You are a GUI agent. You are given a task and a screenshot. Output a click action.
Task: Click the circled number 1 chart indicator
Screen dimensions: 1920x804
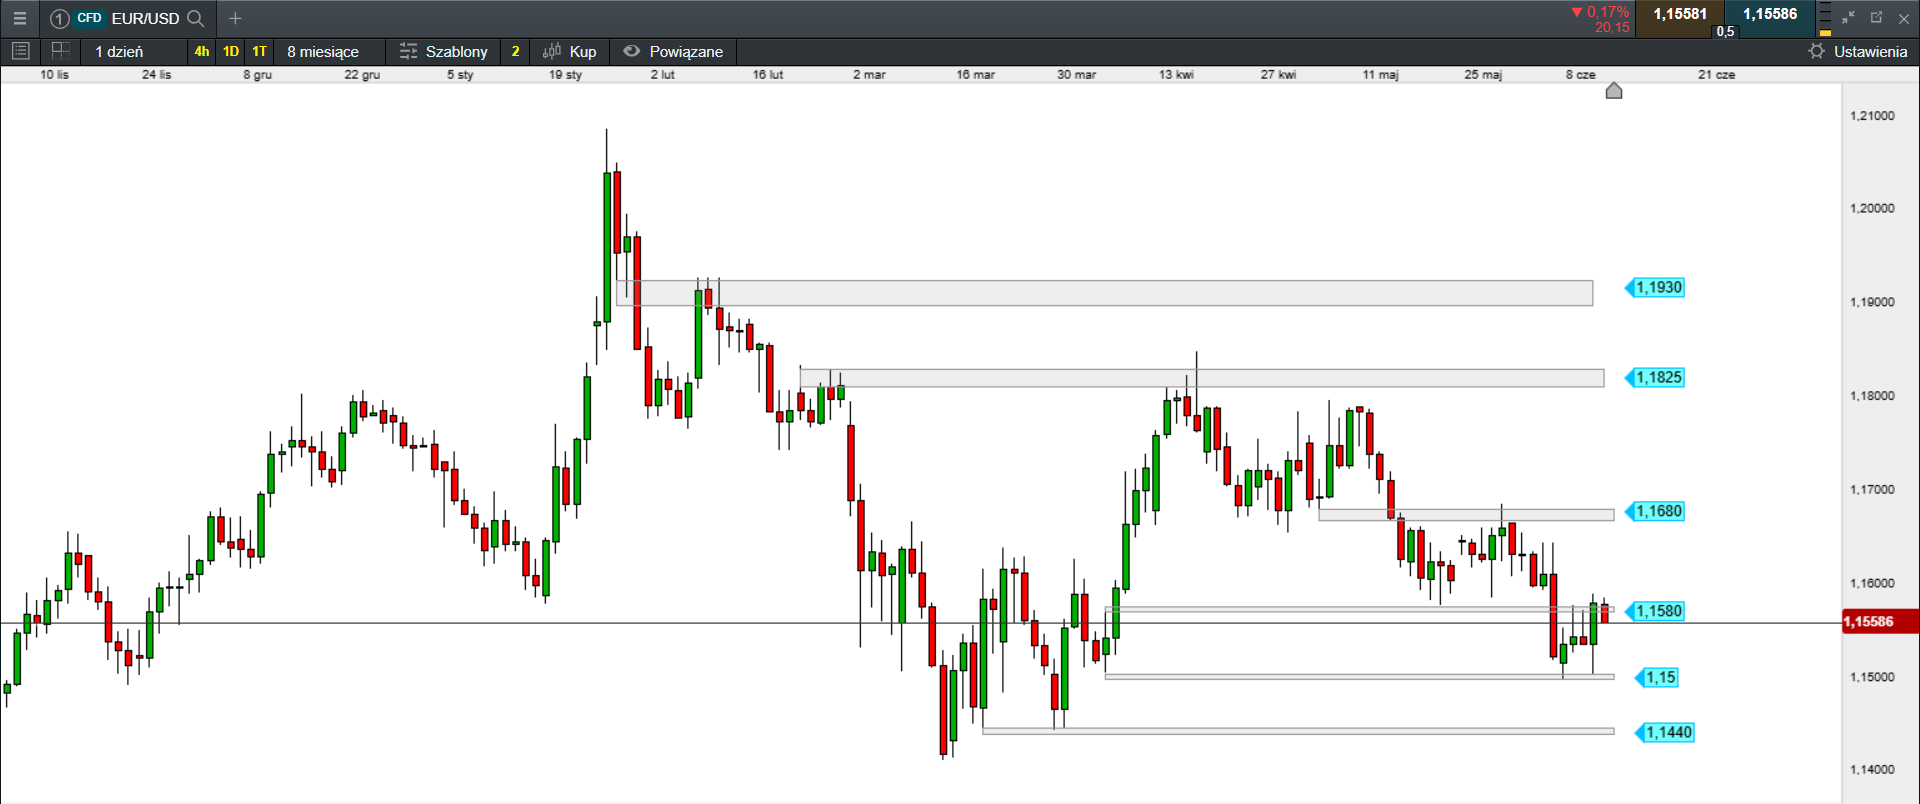tap(59, 18)
